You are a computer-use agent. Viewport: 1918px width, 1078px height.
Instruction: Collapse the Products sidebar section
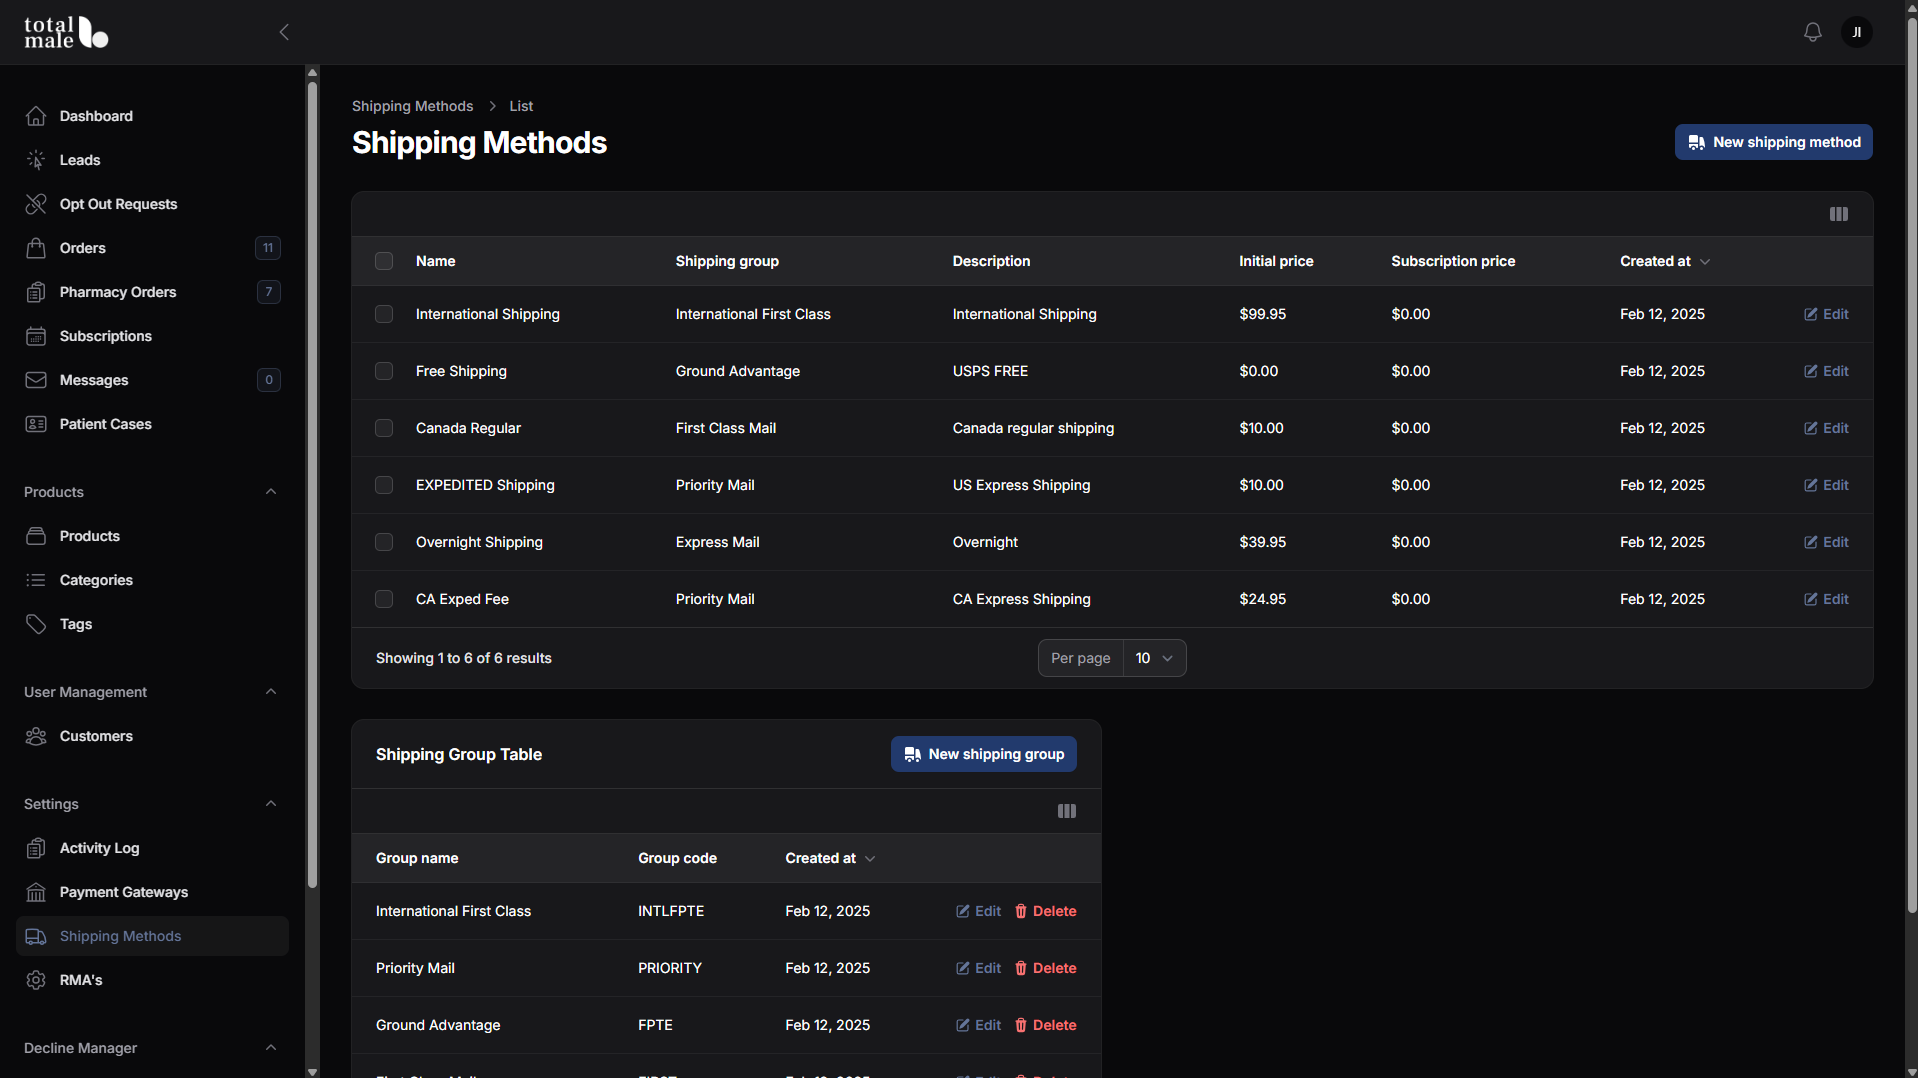pos(271,492)
